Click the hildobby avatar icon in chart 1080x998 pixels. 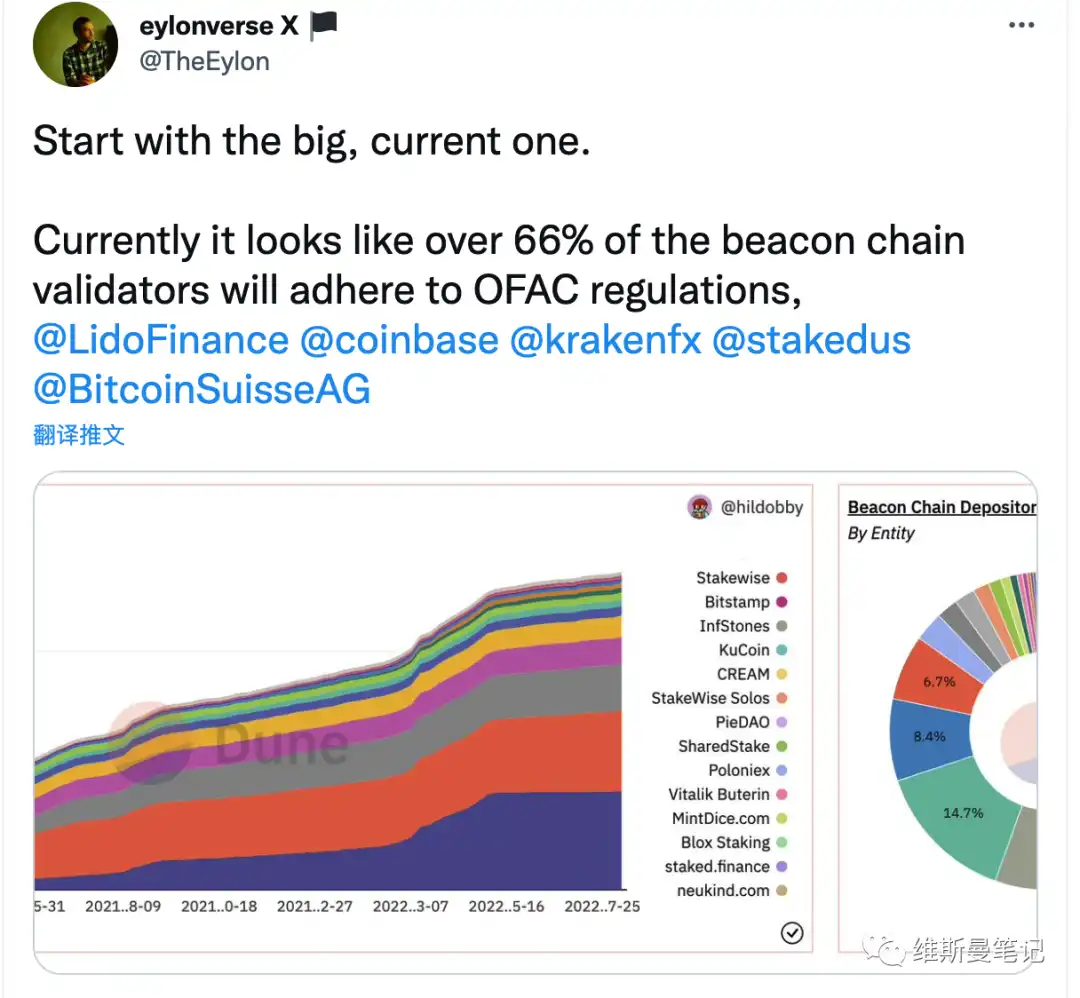[x=699, y=507]
